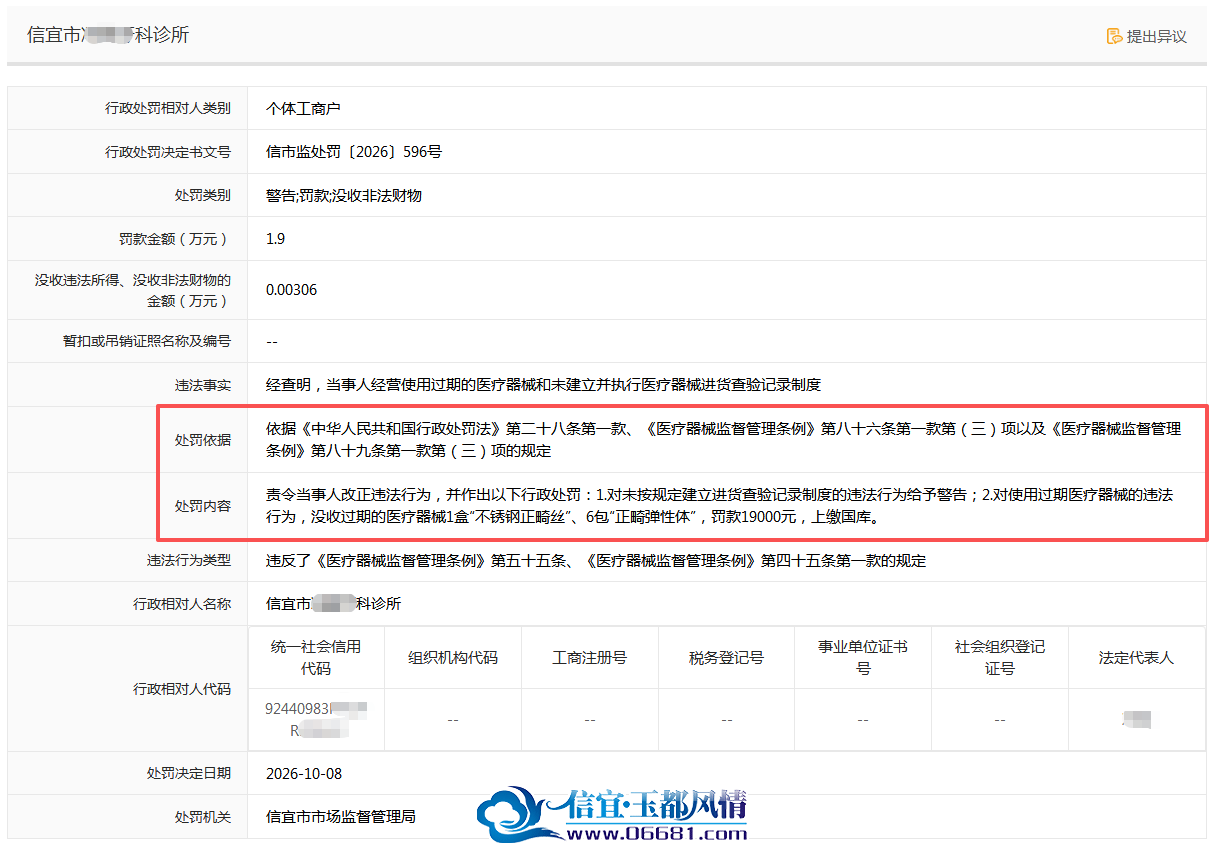Select the 处罚类别 label
Viewport: 1225px width, 851px height.
[x=203, y=195]
